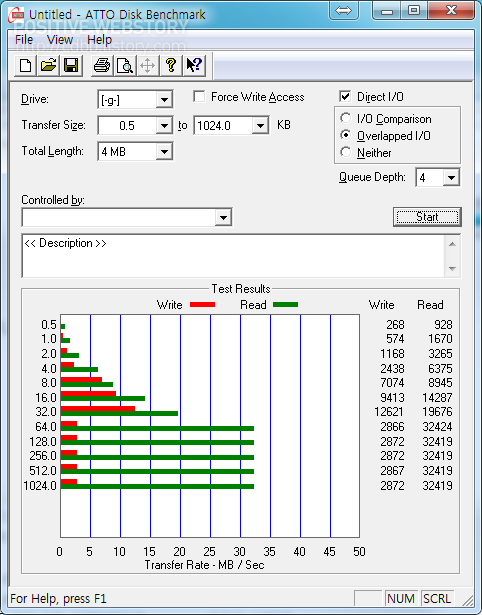The image size is (482, 615).
Task: Expand the Total Length 4 MB dropdown
Action: pyautogui.click(x=164, y=151)
